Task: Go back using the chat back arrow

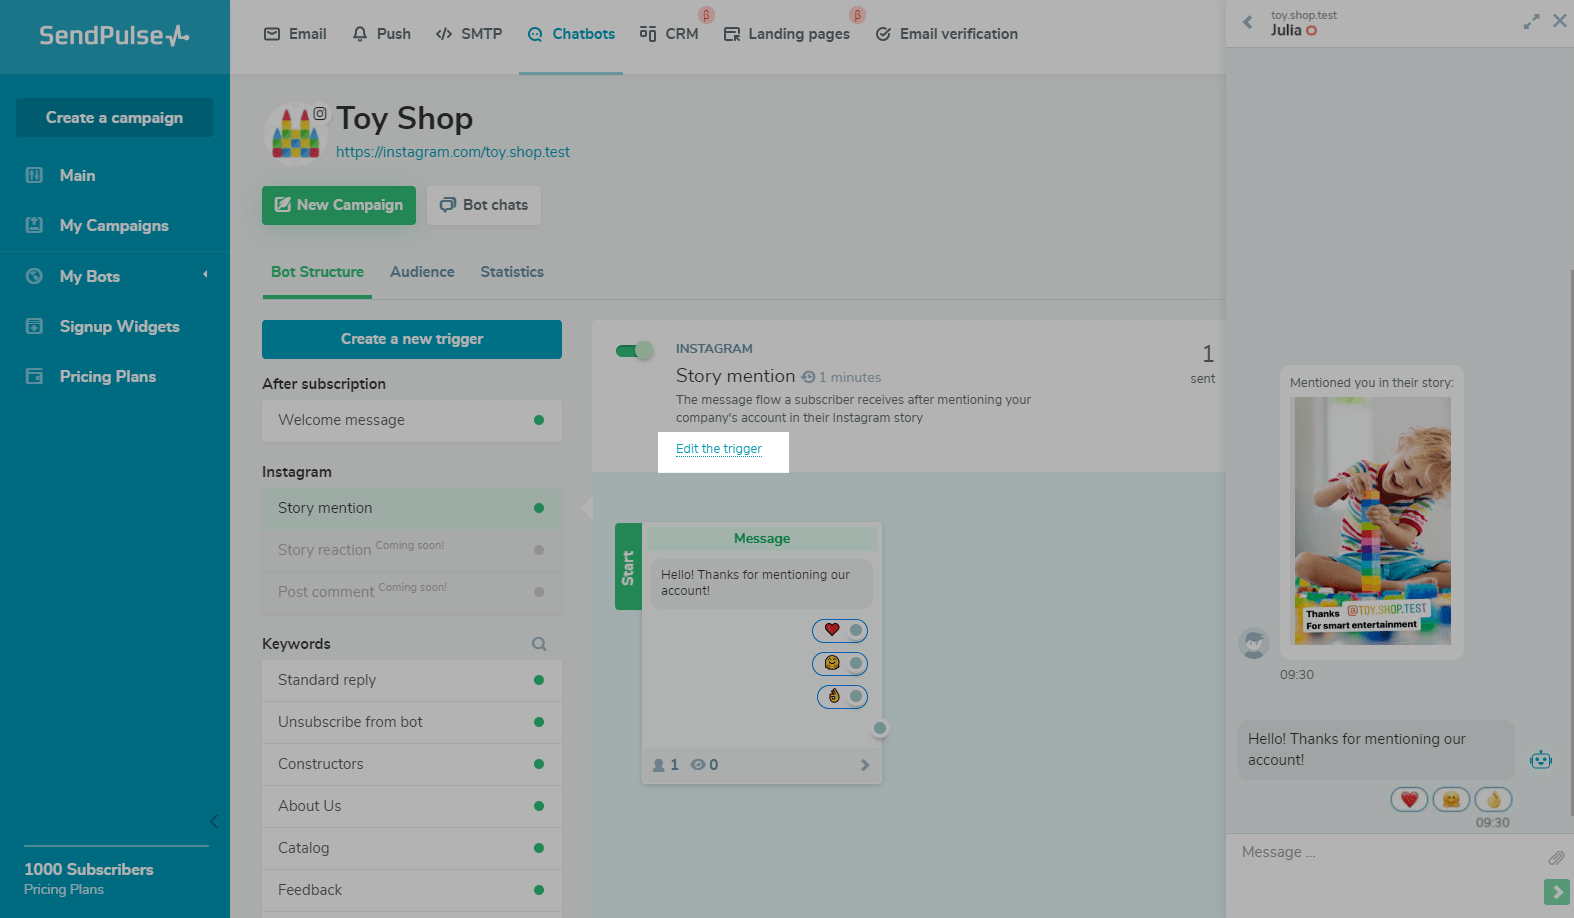Action: tap(1248, 22)
